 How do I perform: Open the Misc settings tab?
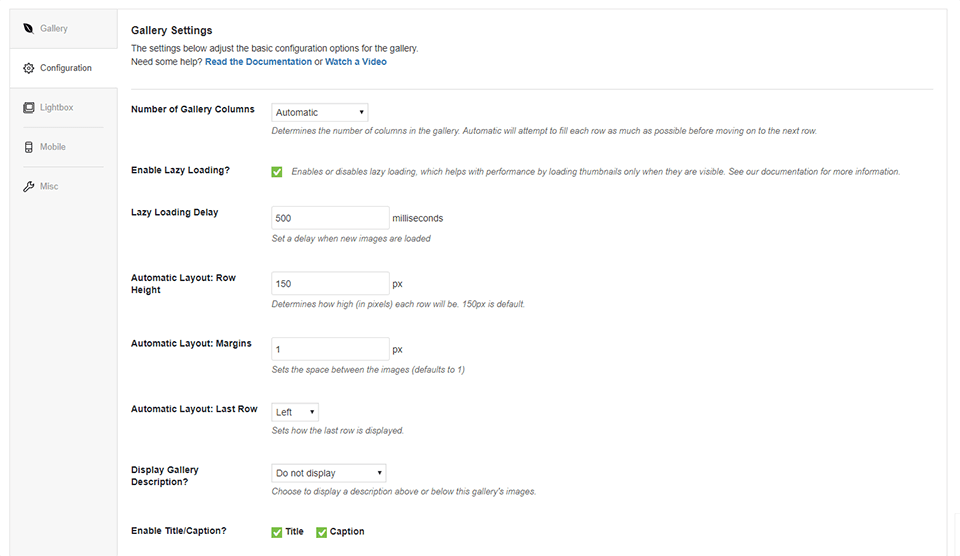point(49,186)
